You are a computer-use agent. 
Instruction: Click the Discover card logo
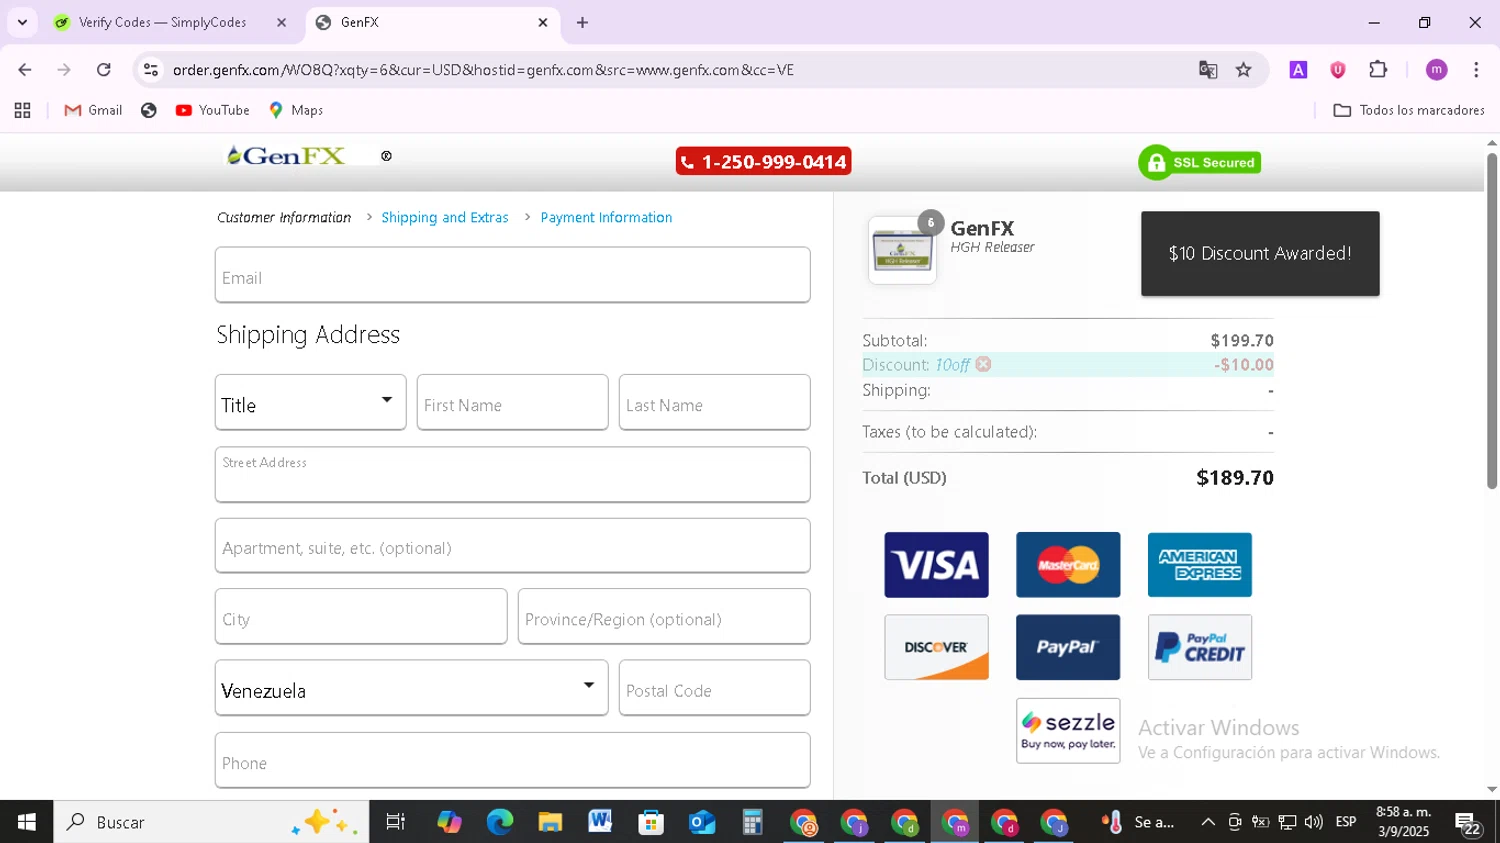(x=936, y=647)
